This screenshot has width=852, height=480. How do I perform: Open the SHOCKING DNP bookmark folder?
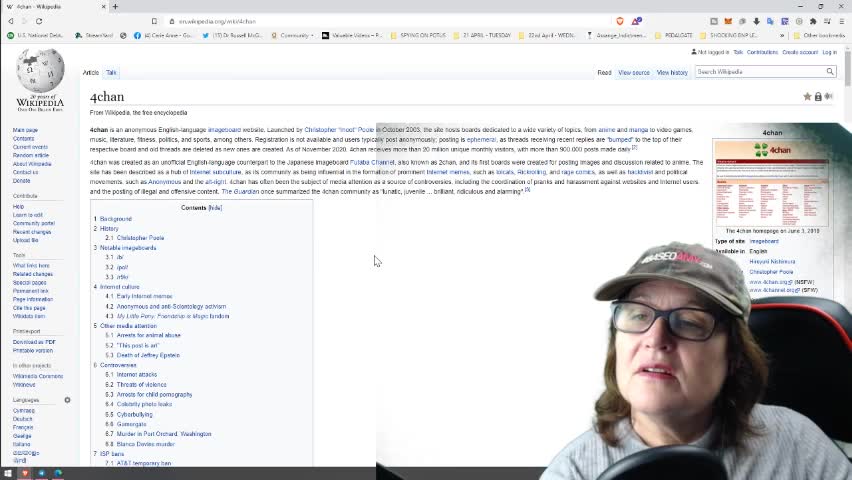tap(729, 35)
